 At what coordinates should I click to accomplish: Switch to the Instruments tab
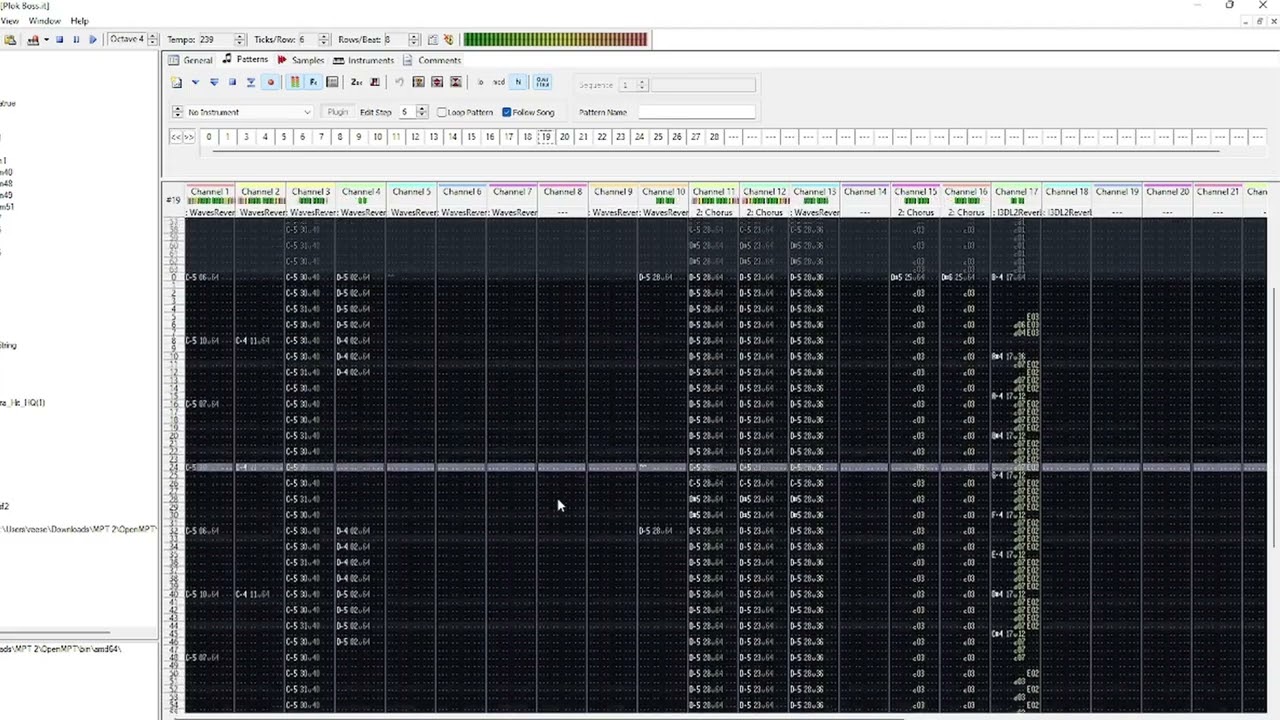pos(363,60)
